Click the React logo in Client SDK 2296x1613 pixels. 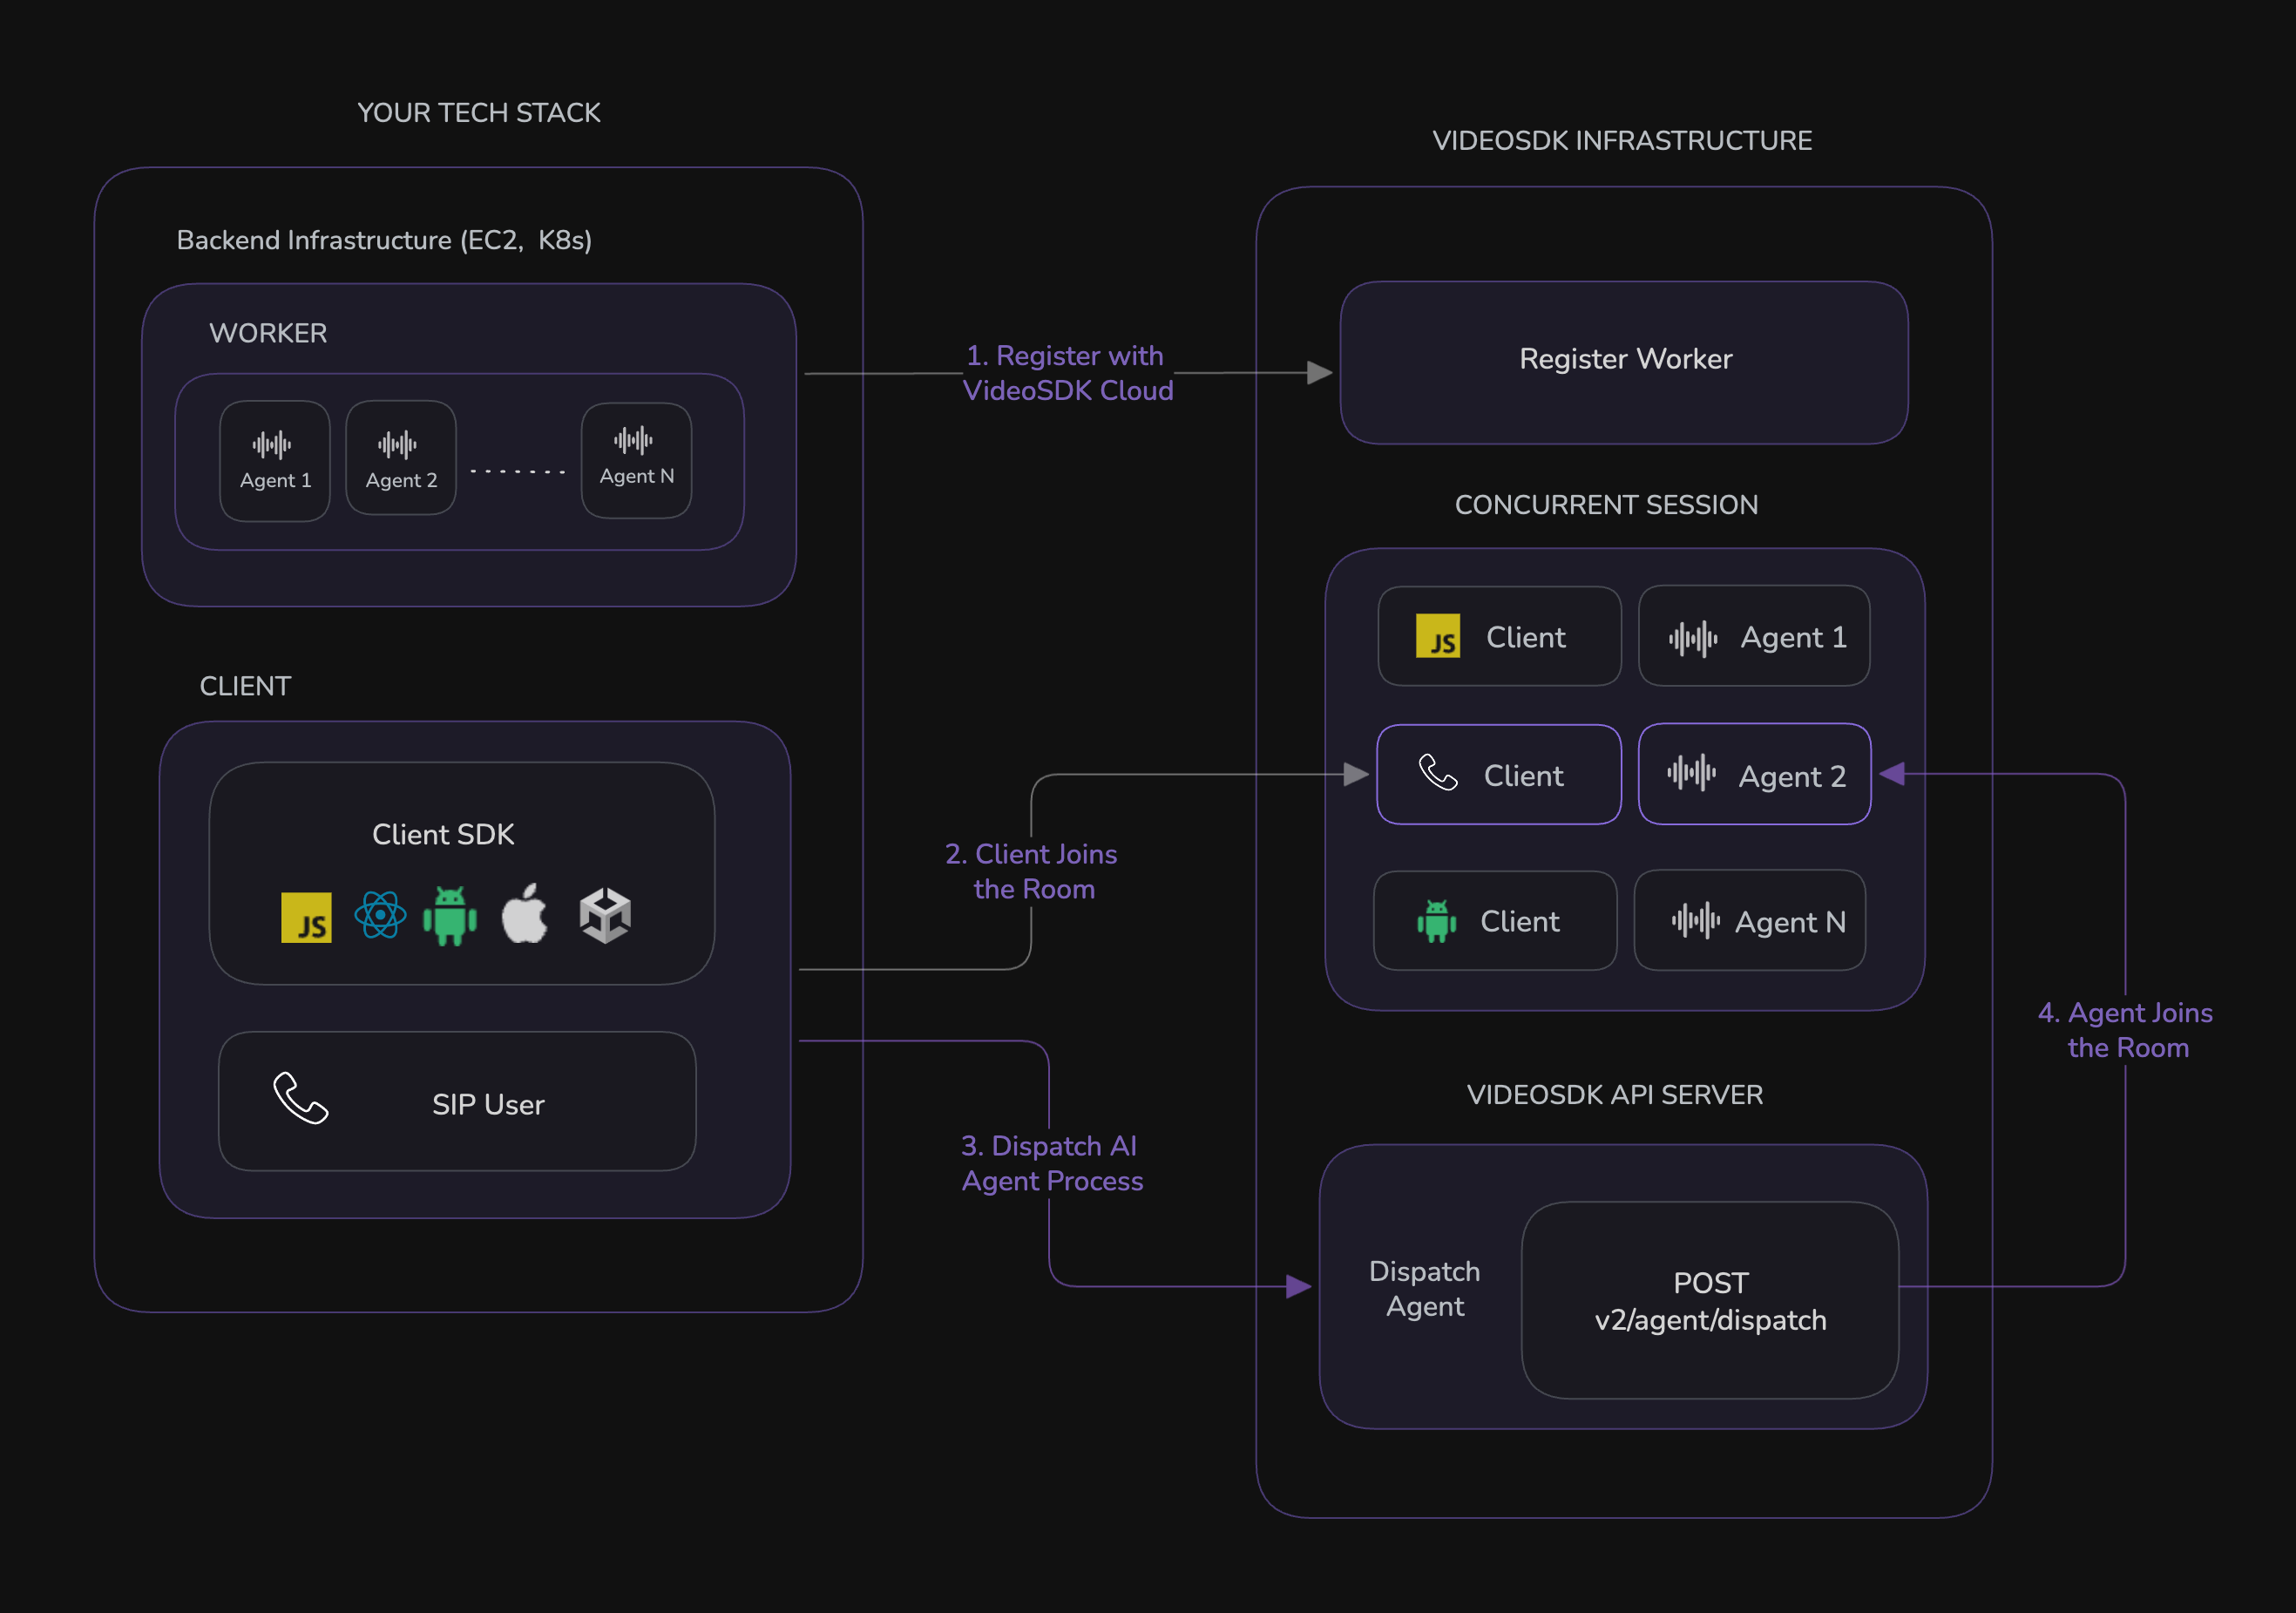click(380, 914)
